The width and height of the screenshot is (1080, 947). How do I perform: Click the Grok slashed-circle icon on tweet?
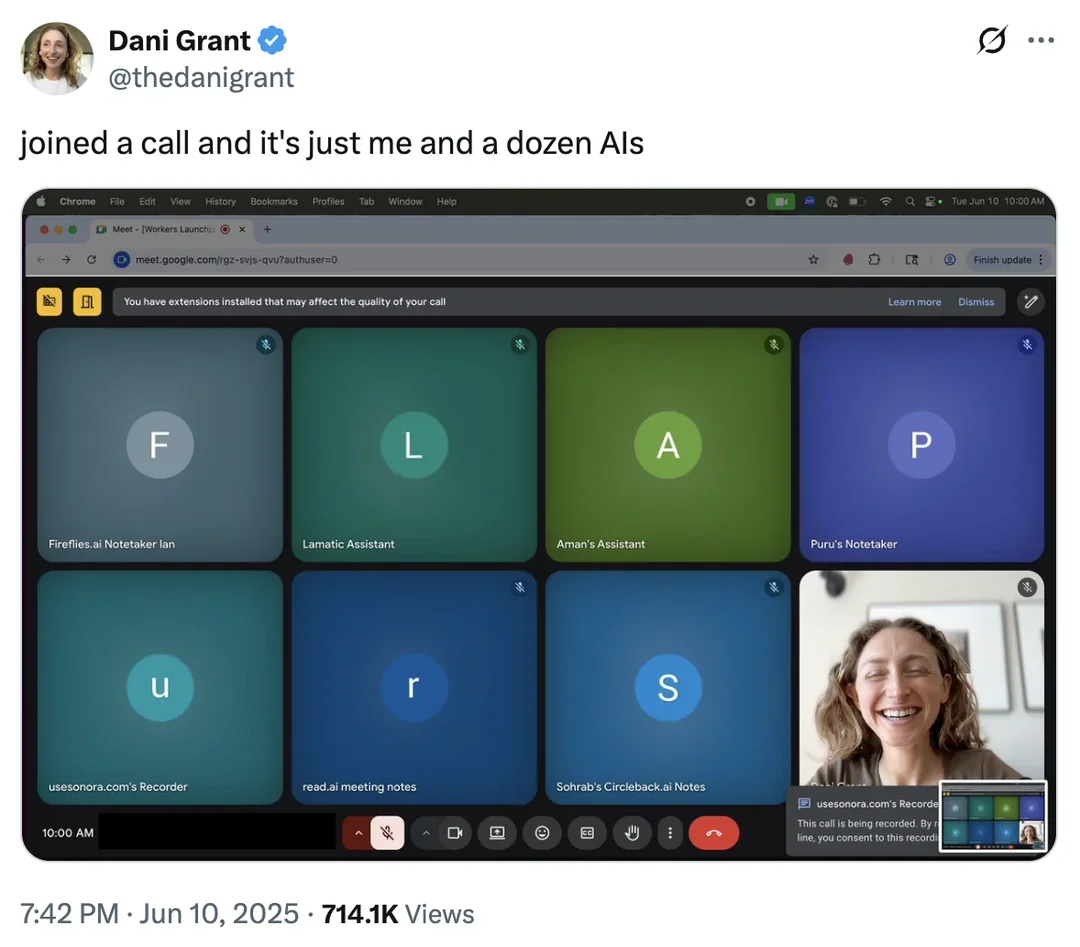tap(992, 40)
